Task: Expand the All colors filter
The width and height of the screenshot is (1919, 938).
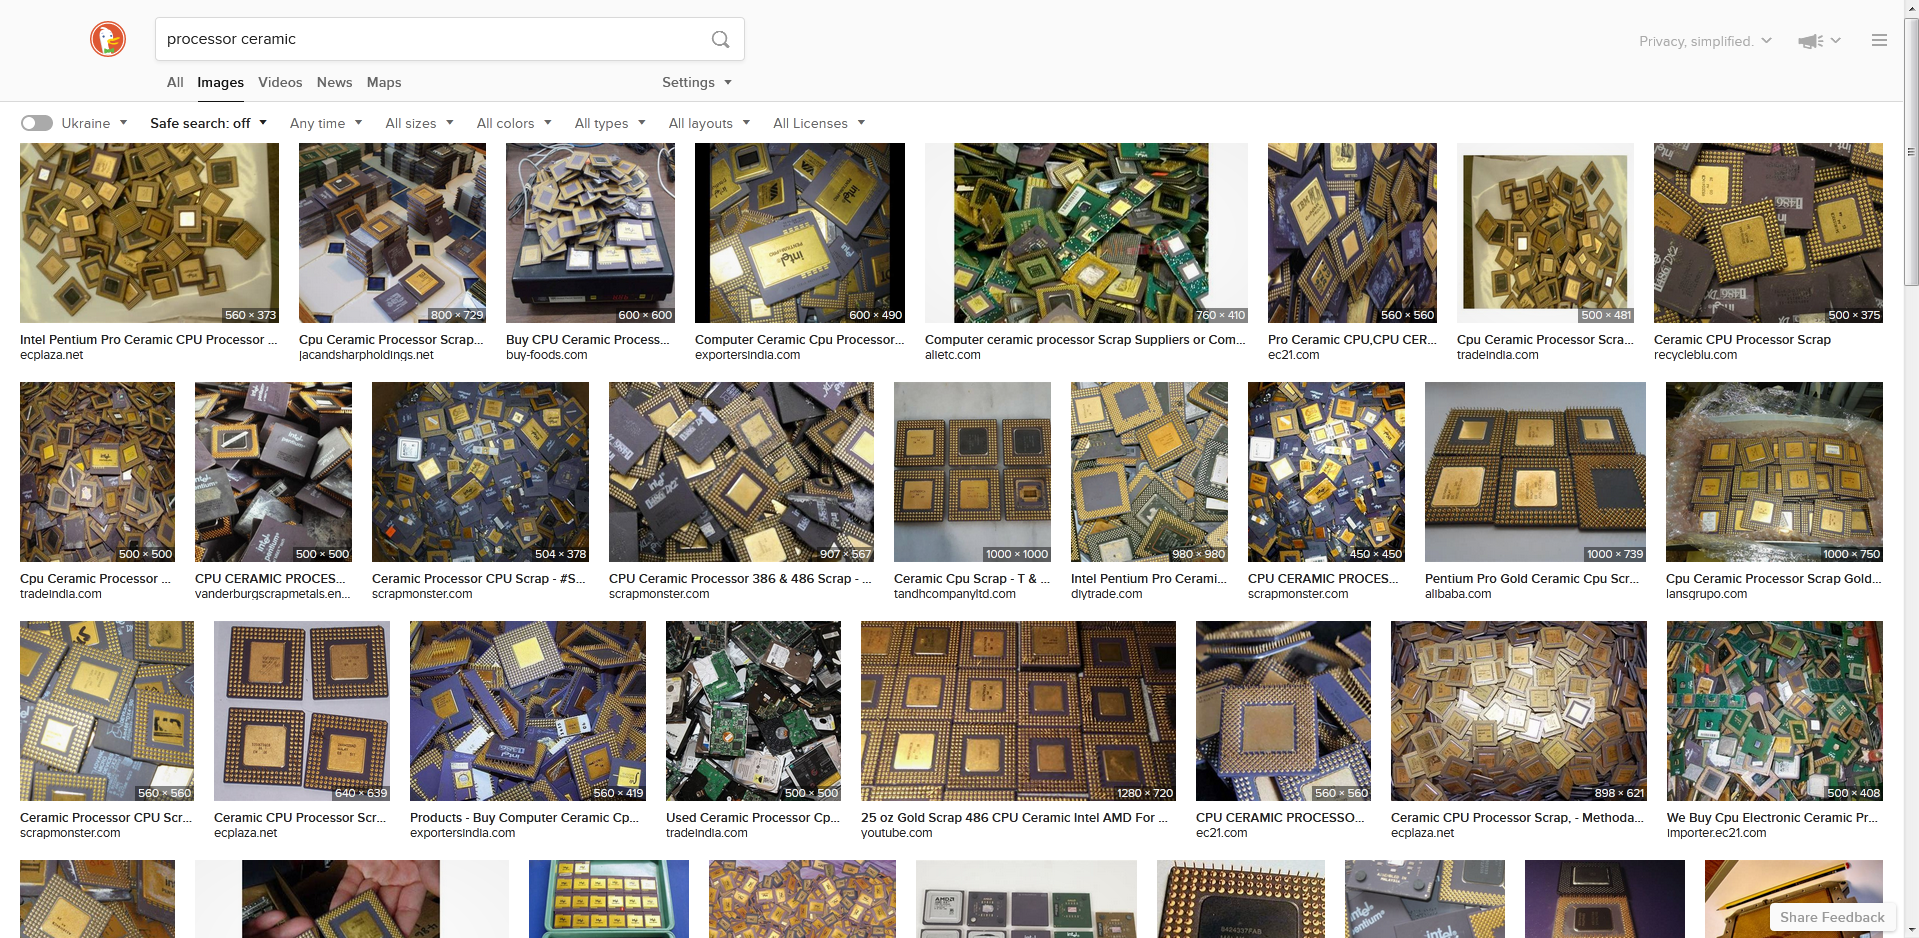Action: point(513,123)
